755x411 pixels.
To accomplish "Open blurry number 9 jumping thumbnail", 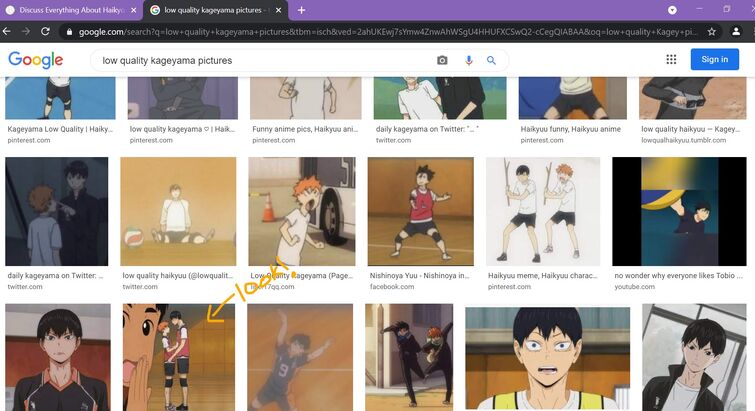I will pos(300,357).
